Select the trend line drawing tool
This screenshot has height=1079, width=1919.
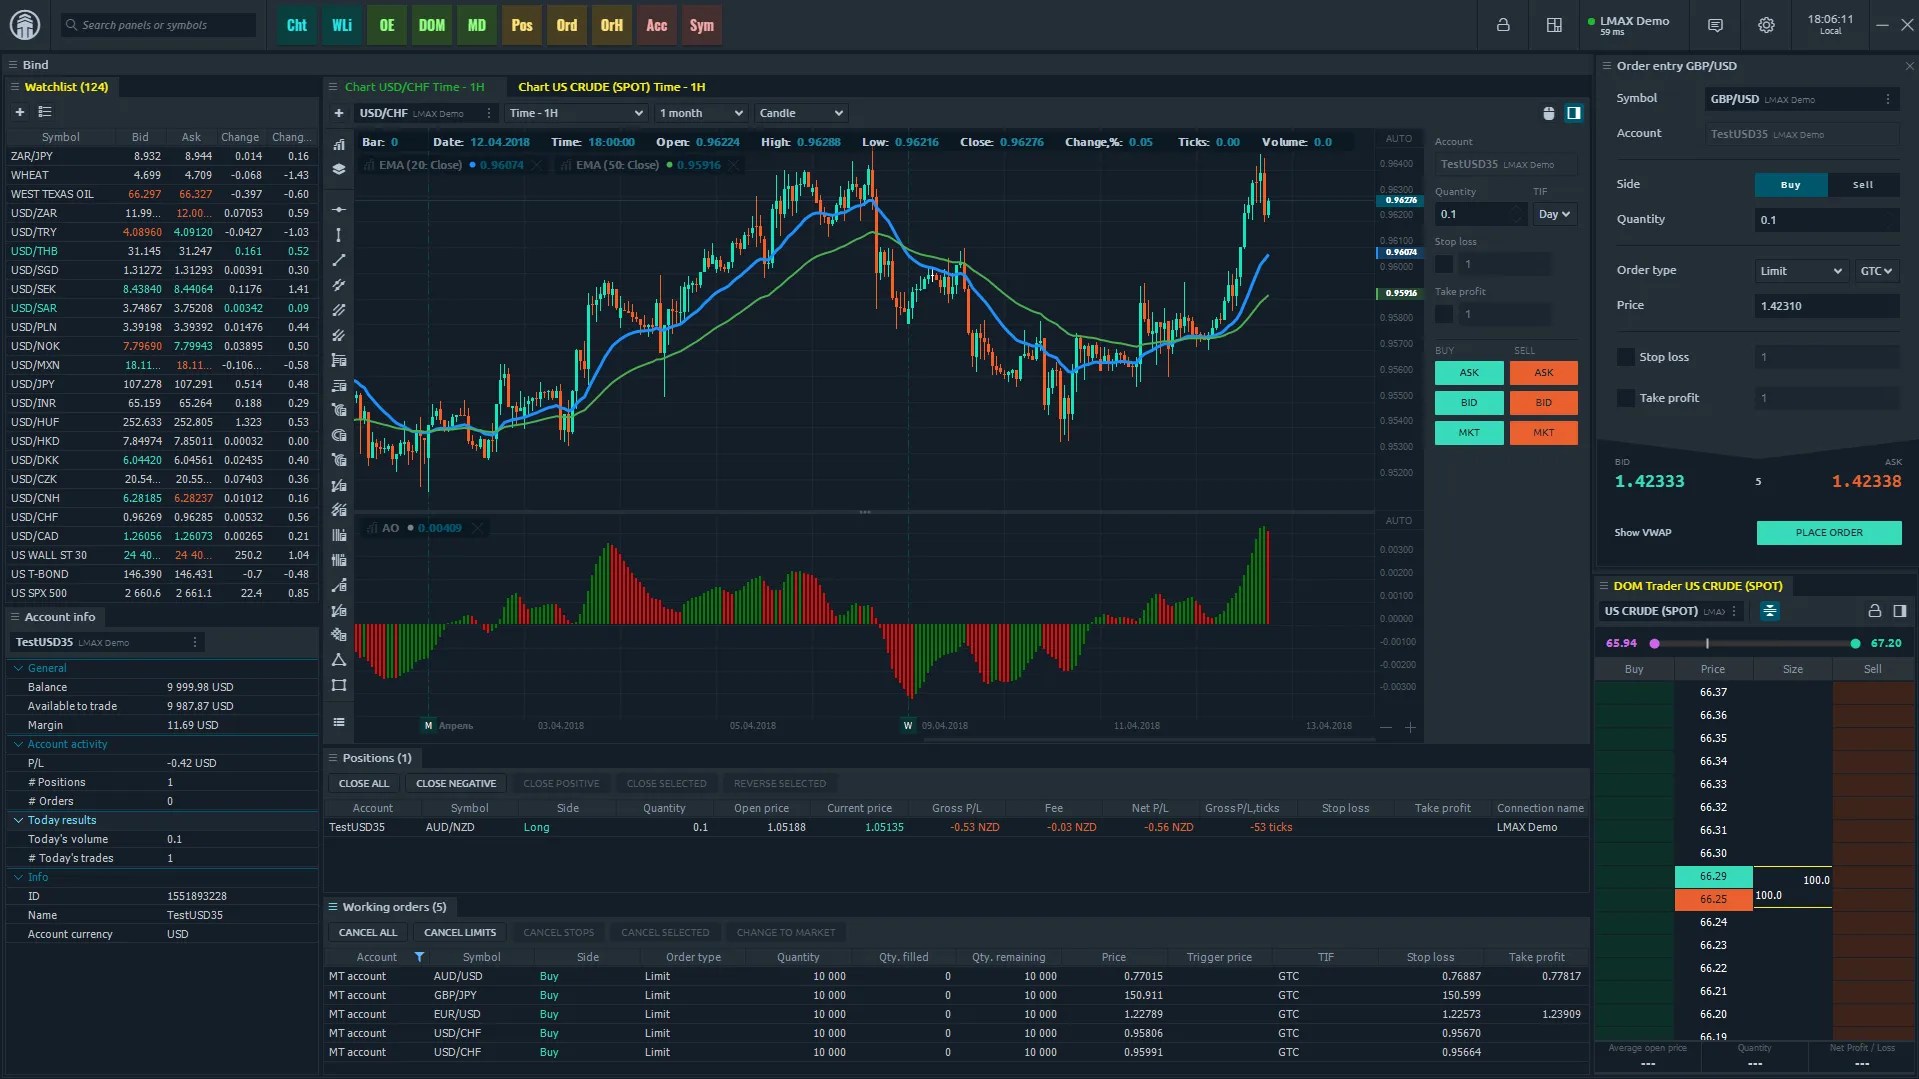pos(339,260)
